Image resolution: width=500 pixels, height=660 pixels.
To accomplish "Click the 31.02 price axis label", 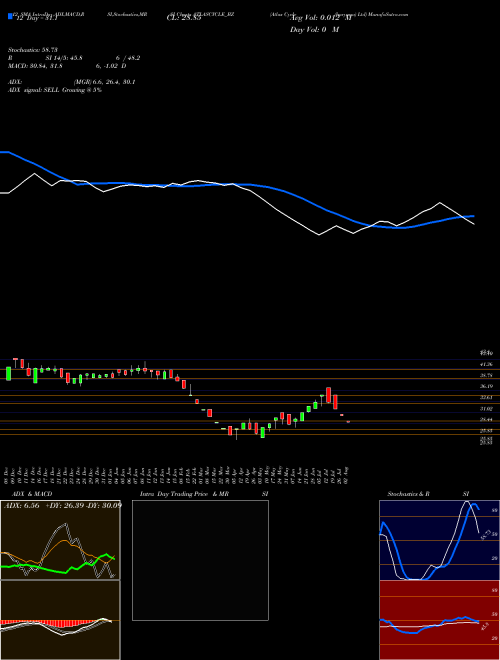I will [486, 409].
